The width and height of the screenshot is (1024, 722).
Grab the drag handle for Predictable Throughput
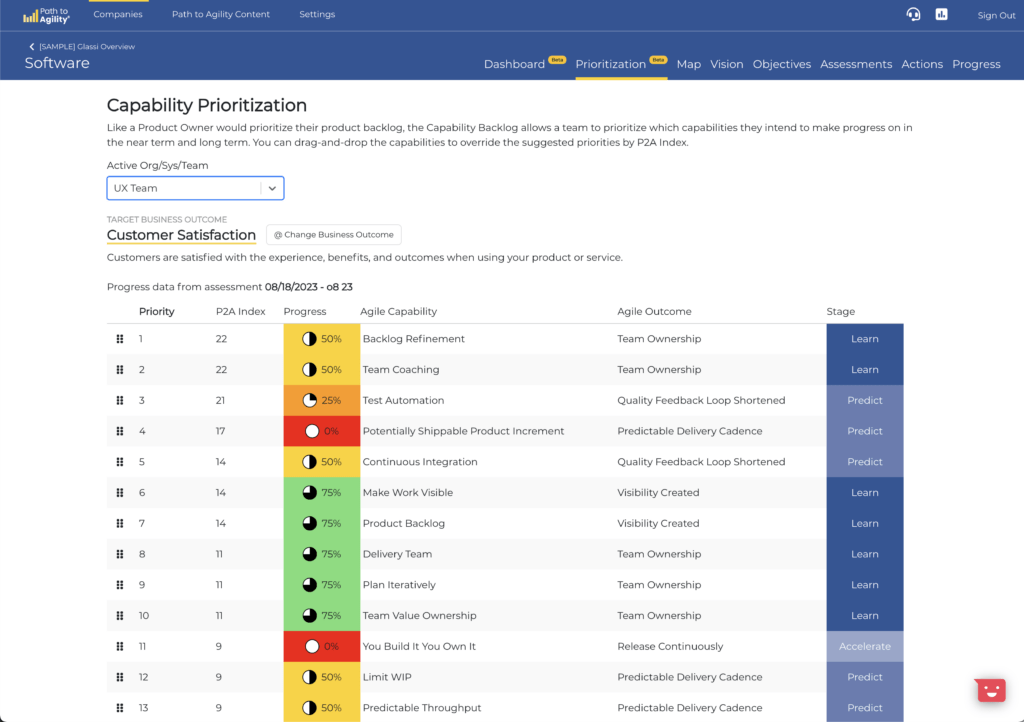[120, 708]
